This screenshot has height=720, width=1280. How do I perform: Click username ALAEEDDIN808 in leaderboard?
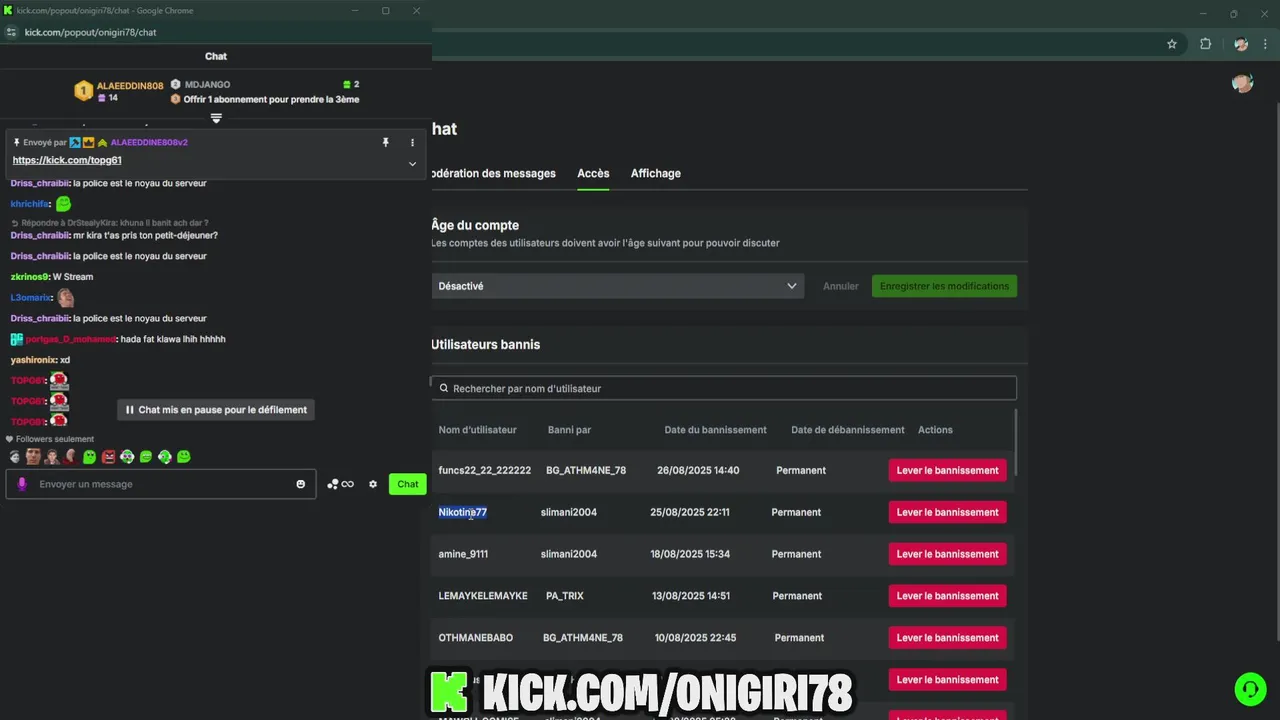pyautogui.click(x=130, y=86)
